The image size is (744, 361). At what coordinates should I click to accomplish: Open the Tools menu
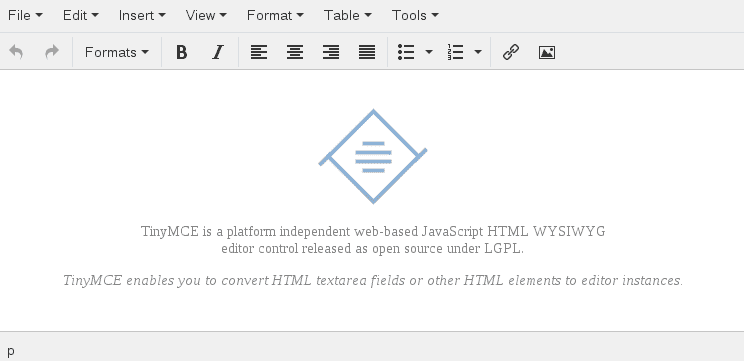(415, 16)
